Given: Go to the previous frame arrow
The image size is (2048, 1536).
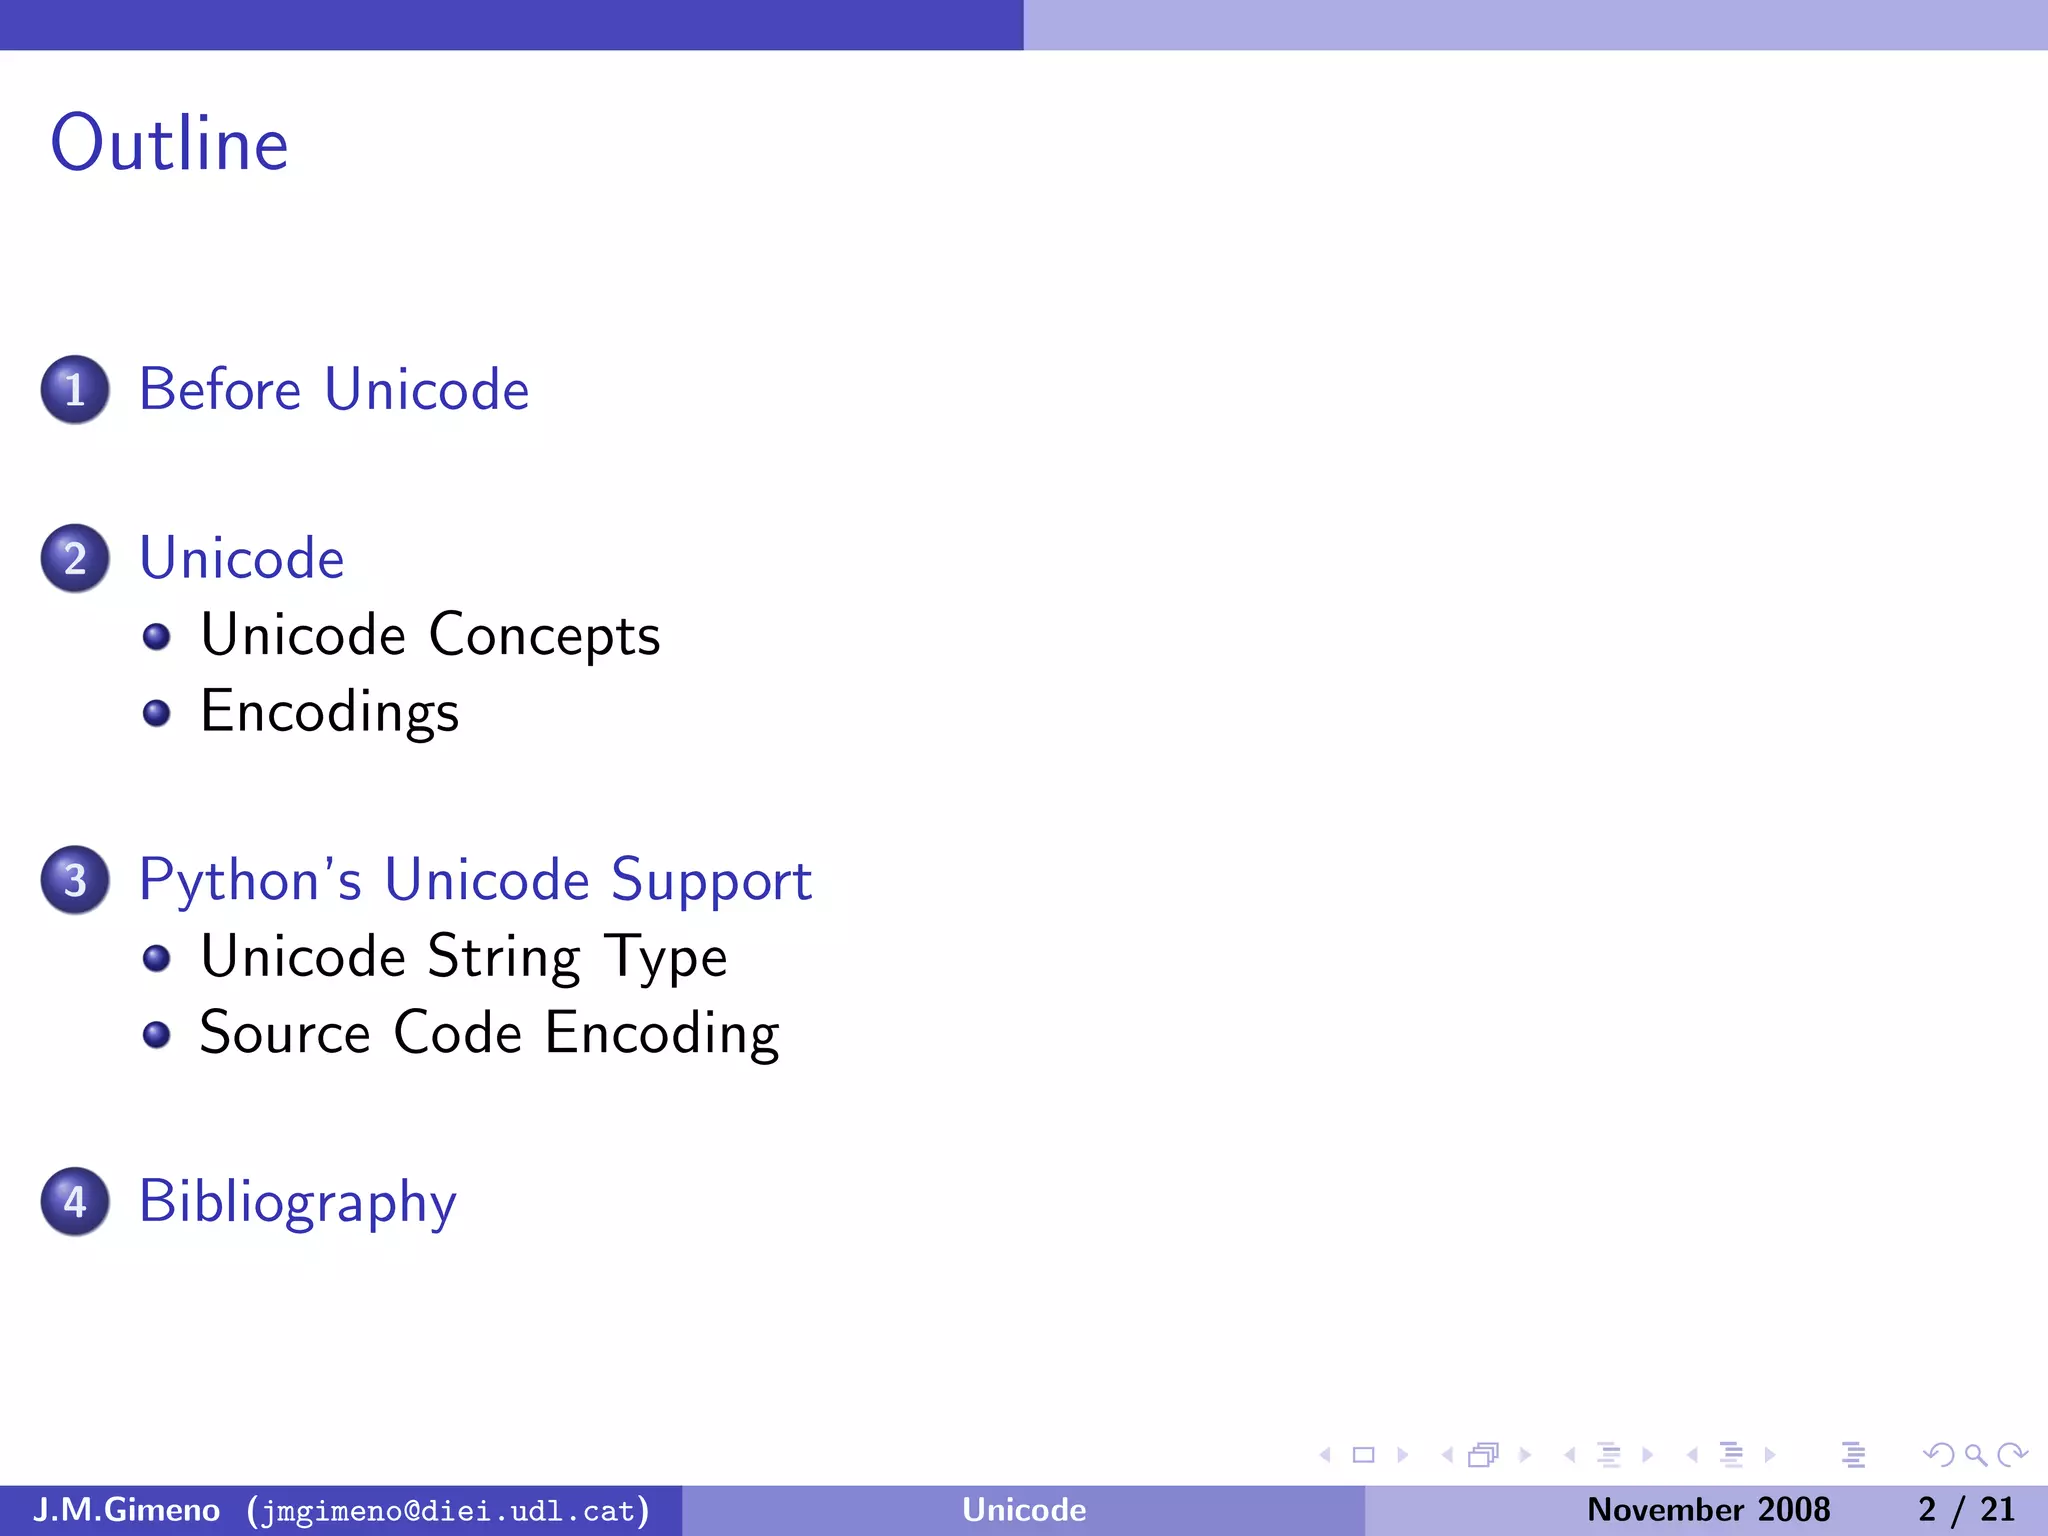Looking at the screenshot, I should click(1447, 1455).
